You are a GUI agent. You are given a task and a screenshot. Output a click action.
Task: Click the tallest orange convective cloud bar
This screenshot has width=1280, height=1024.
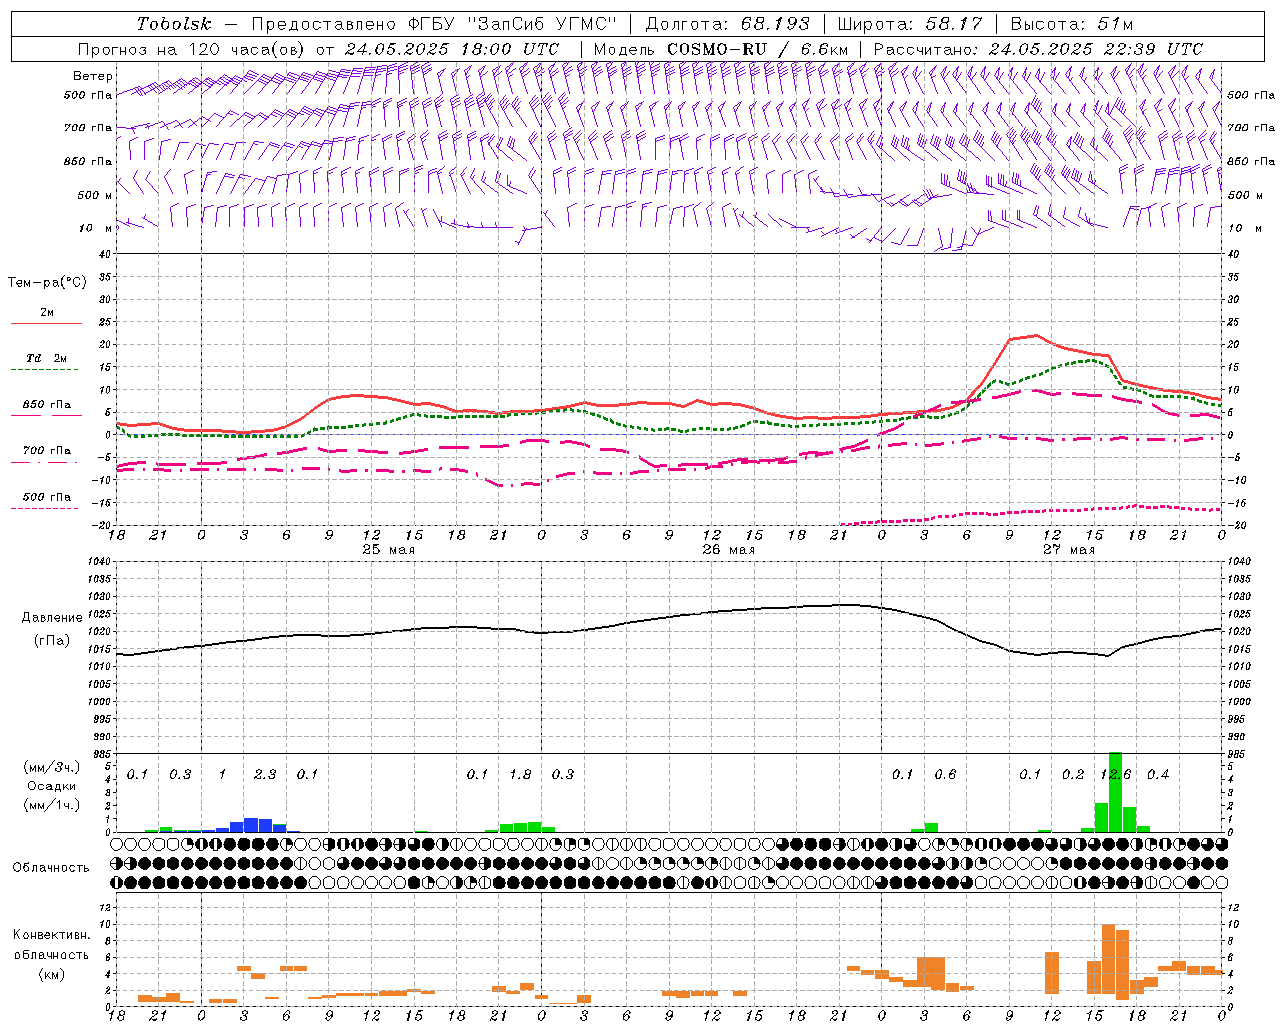click(x=1108, y=960)
